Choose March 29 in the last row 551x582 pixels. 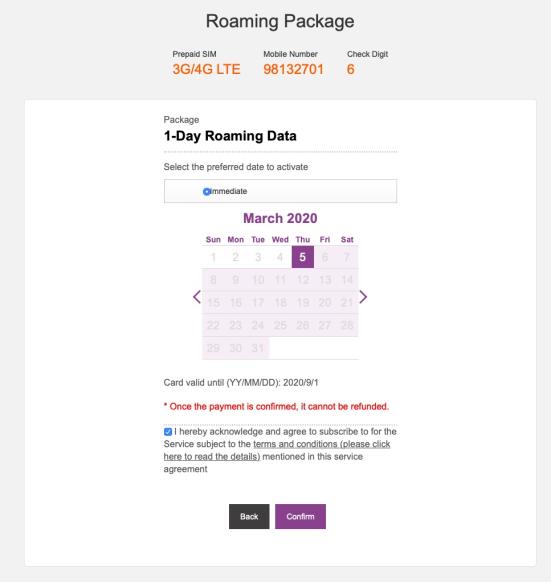pyautogui.click(x=213, y=348)
